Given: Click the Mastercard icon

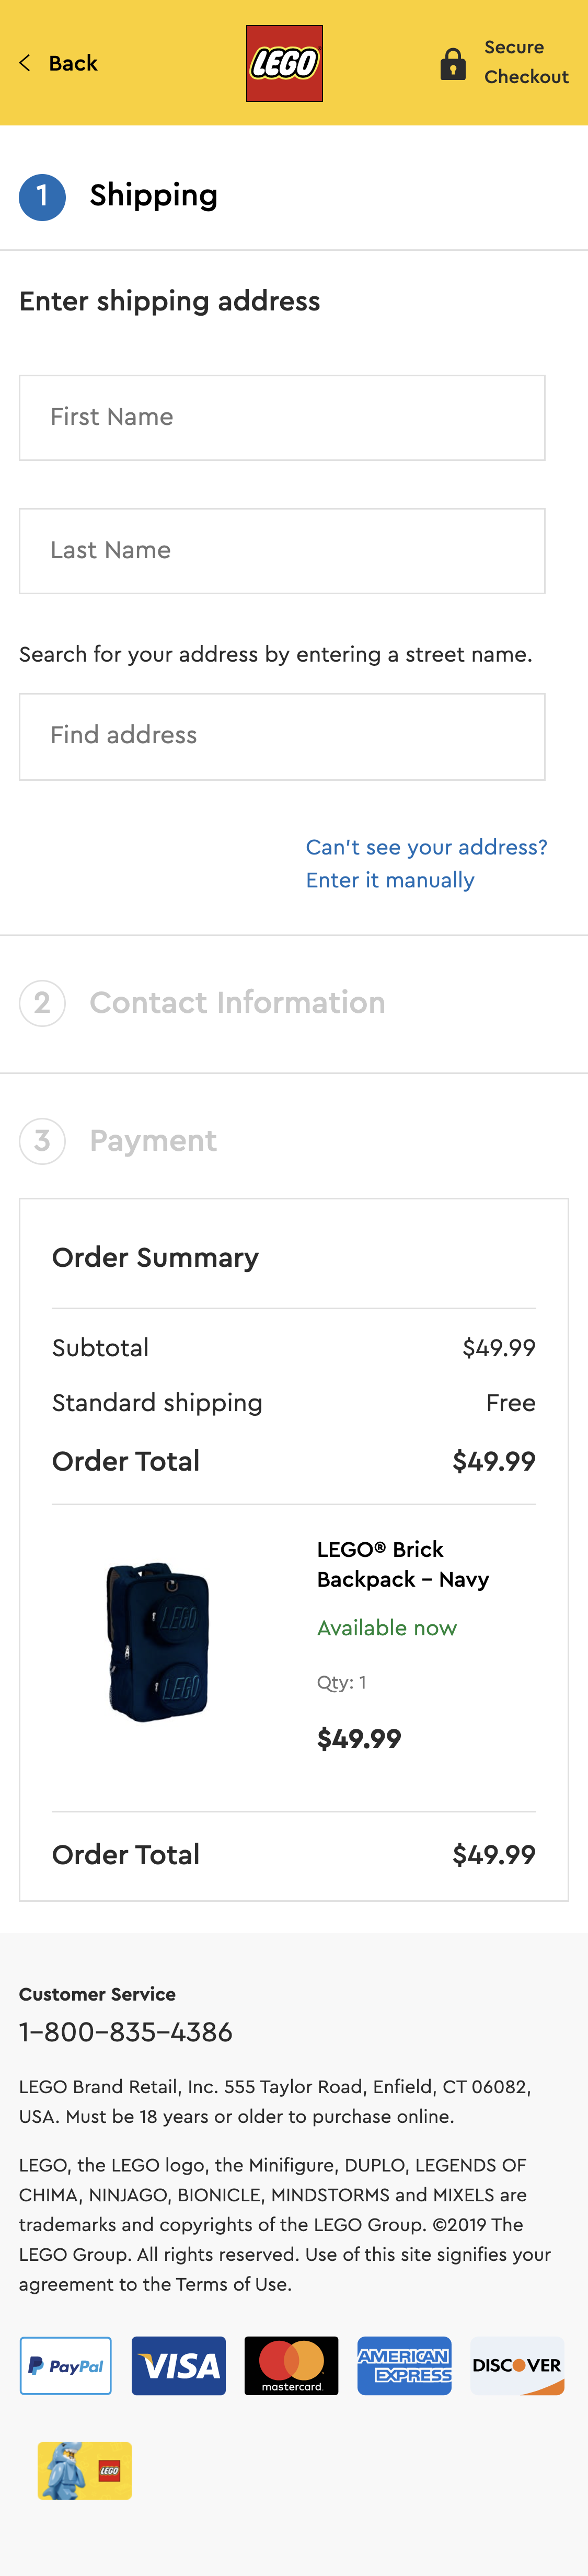Looking at the screenshot, I should coord(291,2365).
